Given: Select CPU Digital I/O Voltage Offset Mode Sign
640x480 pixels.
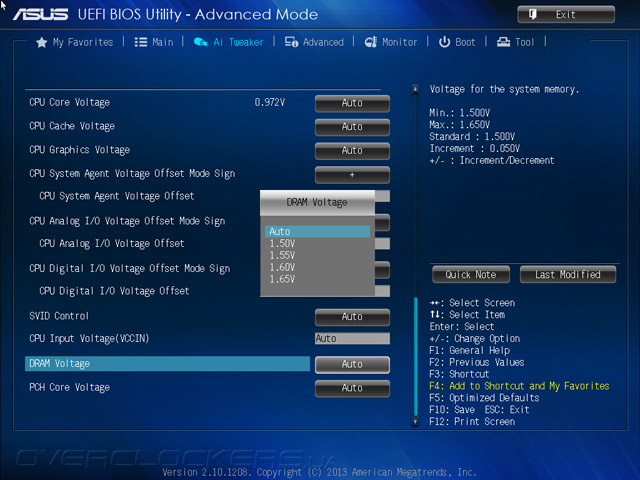Looking at the screenshot, I should click(x=129, y=268).
